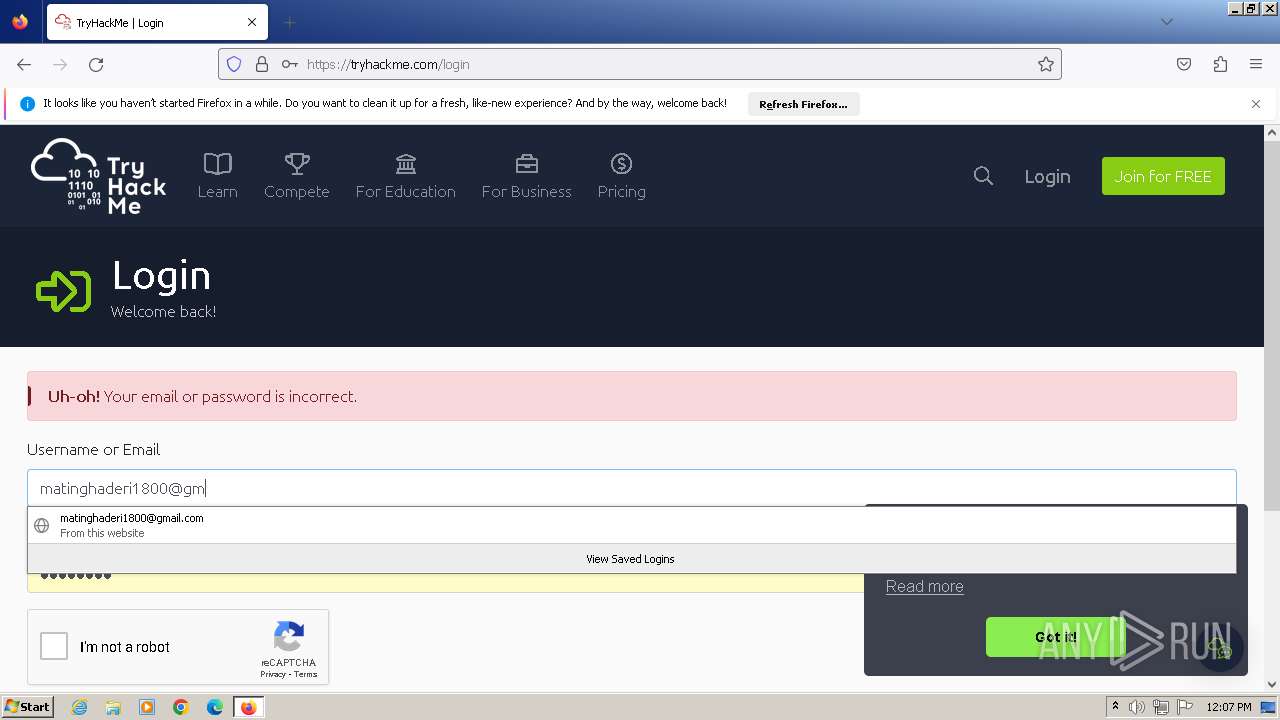This screenshot has width=1280, height=720.
Task: Click the Refresh Firefox button
Action: point(803,104)
